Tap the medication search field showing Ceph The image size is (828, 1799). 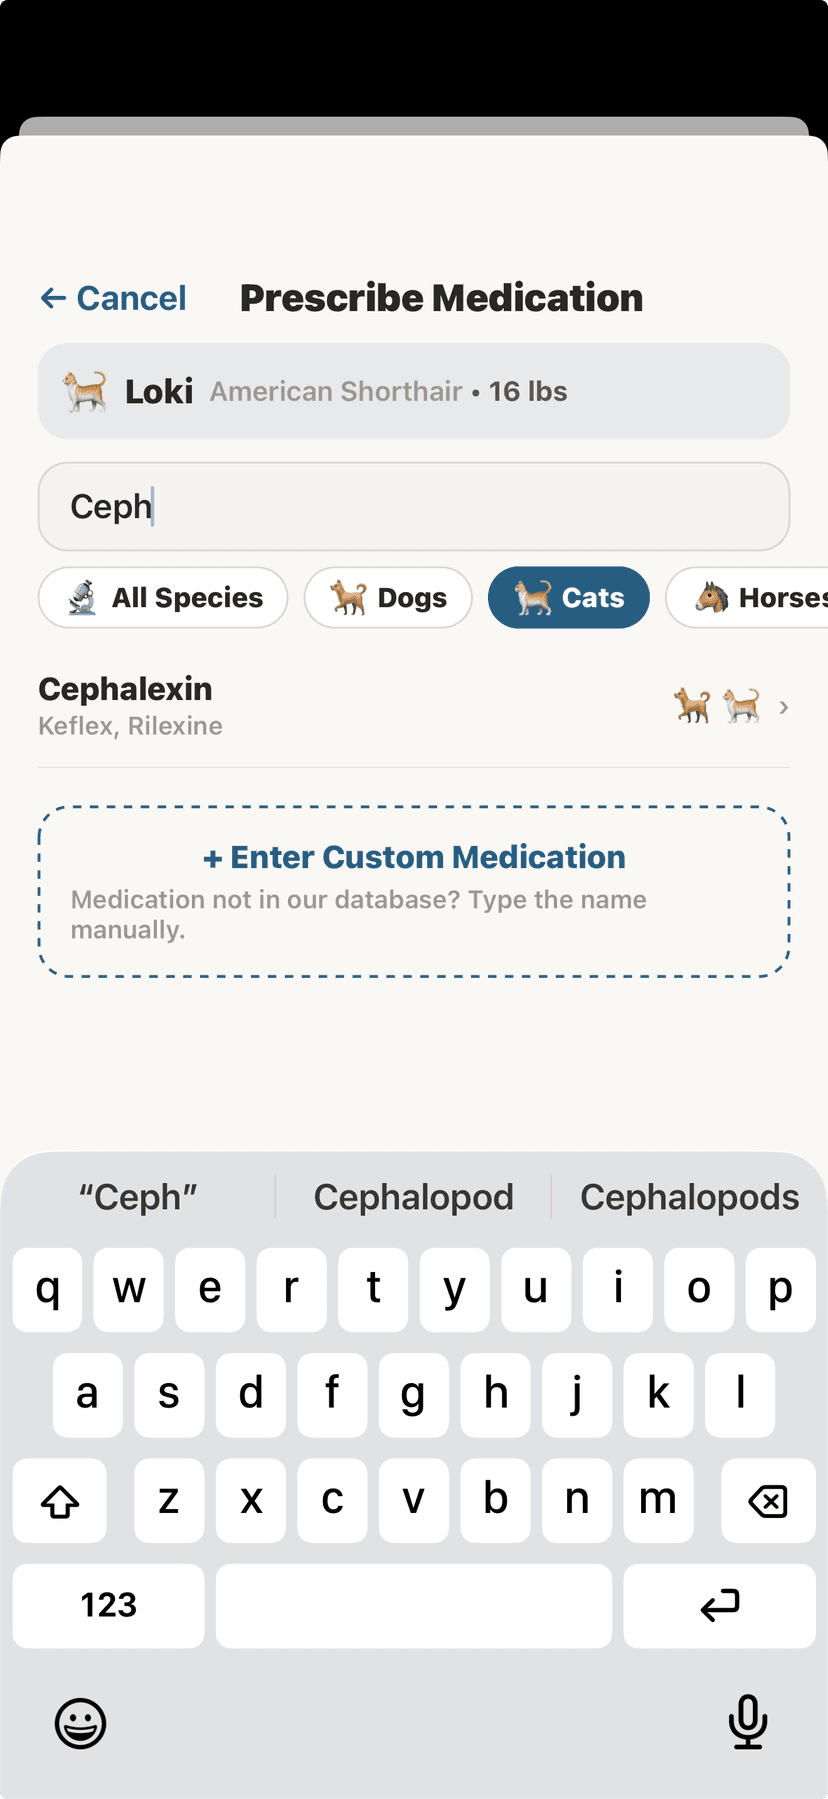click(x=414, y=506)
